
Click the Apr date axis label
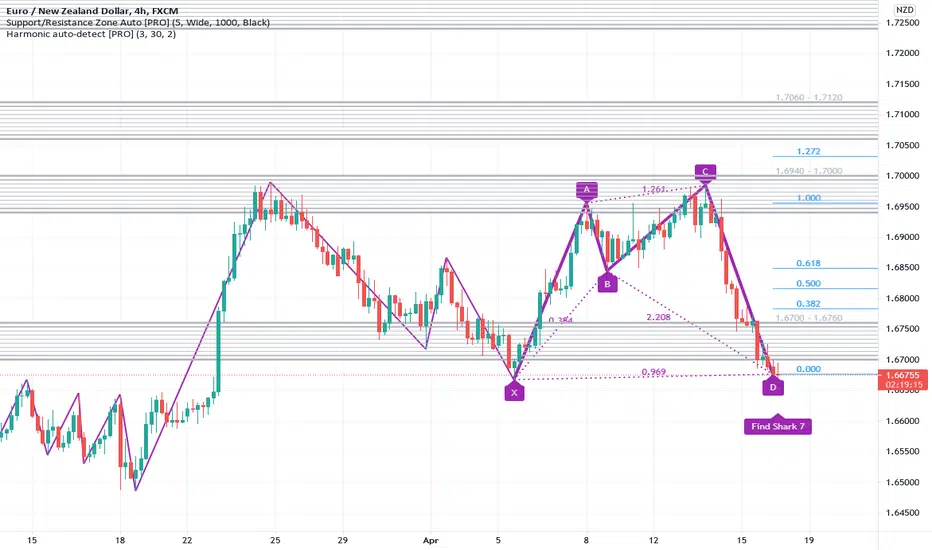(x=430, y=540)
